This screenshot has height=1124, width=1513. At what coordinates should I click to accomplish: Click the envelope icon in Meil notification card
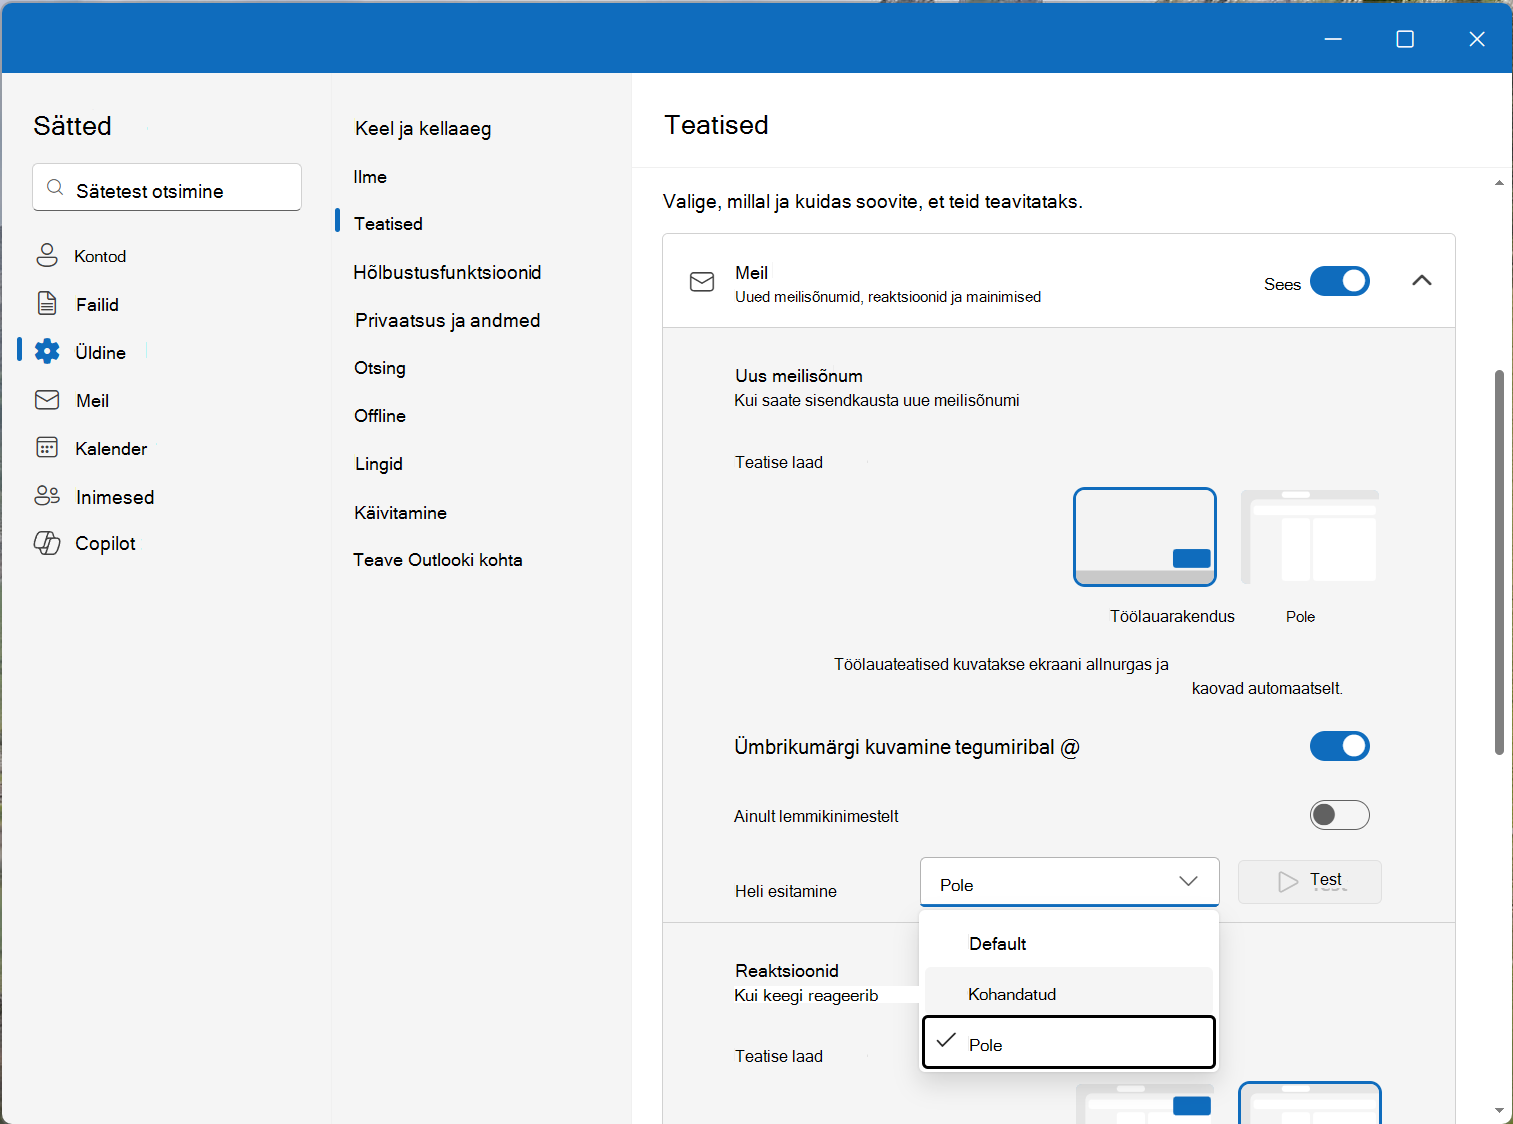702,282
